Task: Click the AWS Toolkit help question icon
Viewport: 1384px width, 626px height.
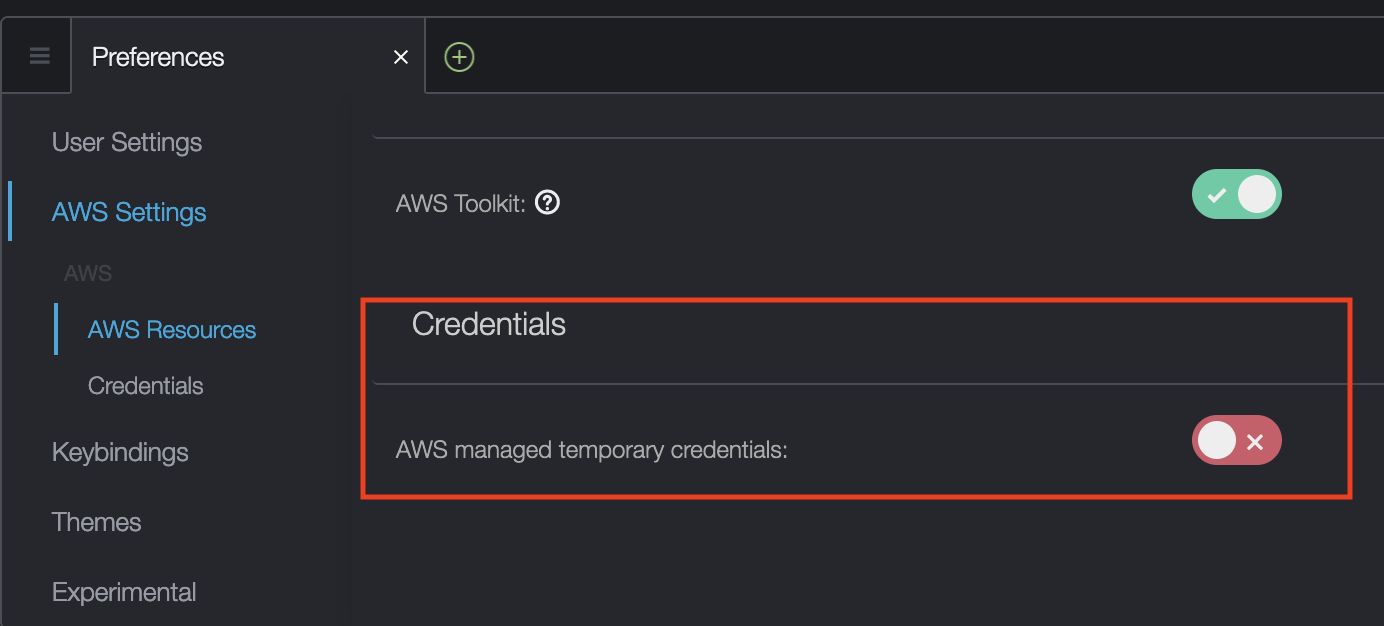Action: (547, 203)
